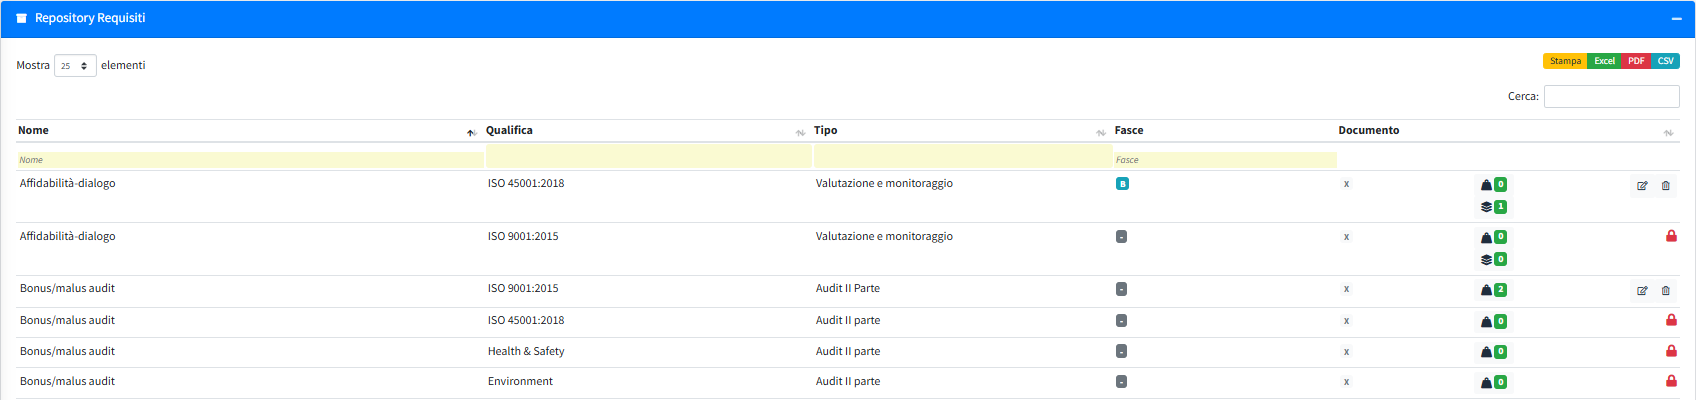1696x400 pixels.
Task: Click red lock on Health & Safety row
Action: click(1671, 351)
